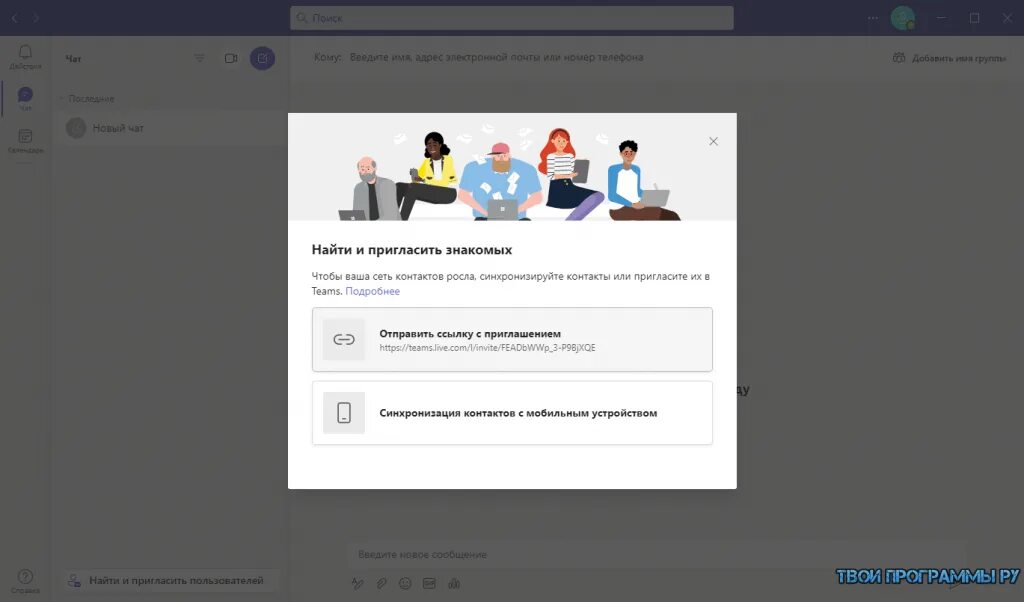This screenshot has width=1024, height=602.
Task: Open the Calendar in sidebar
Action: (x=25, y=140)
